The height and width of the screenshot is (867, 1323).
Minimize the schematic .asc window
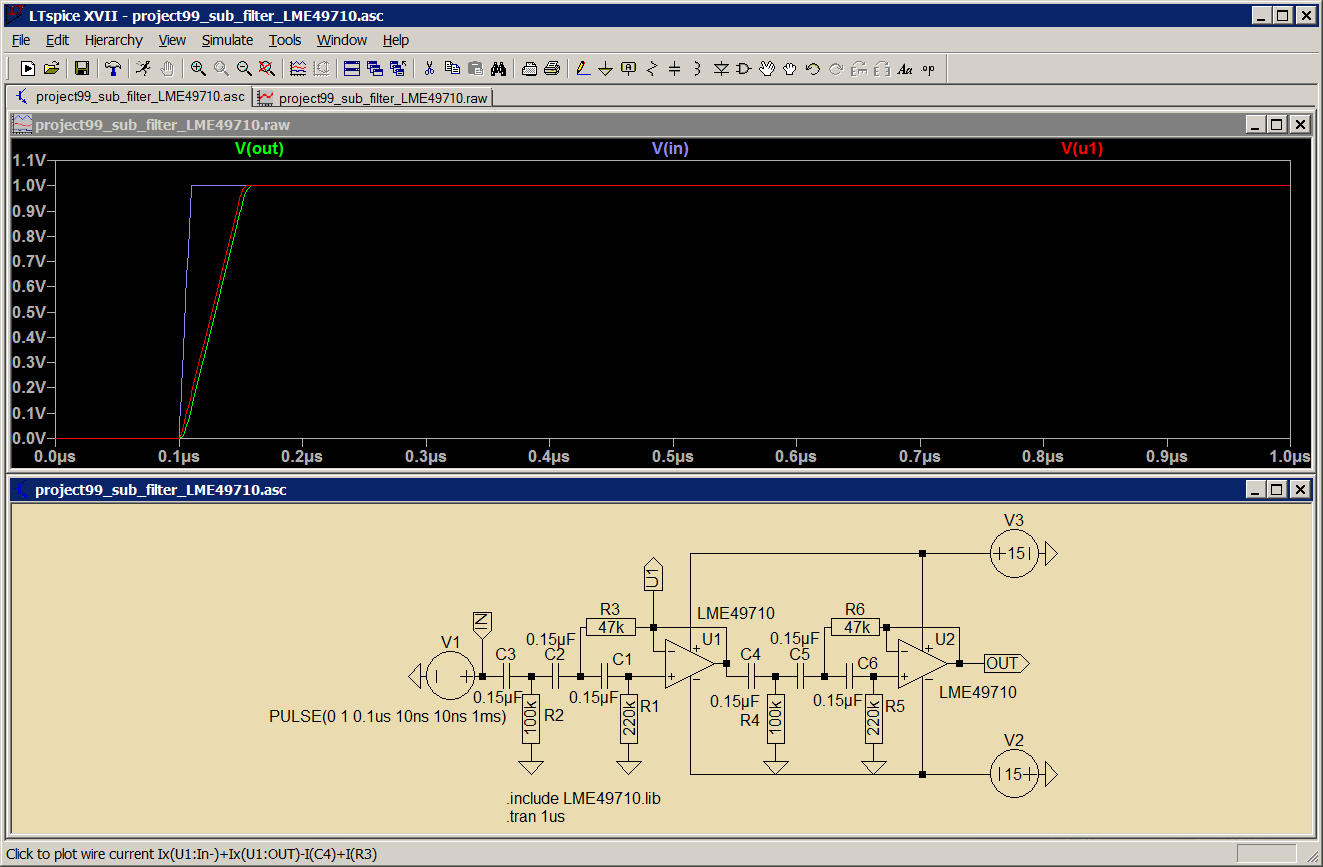click(1255, 490)
